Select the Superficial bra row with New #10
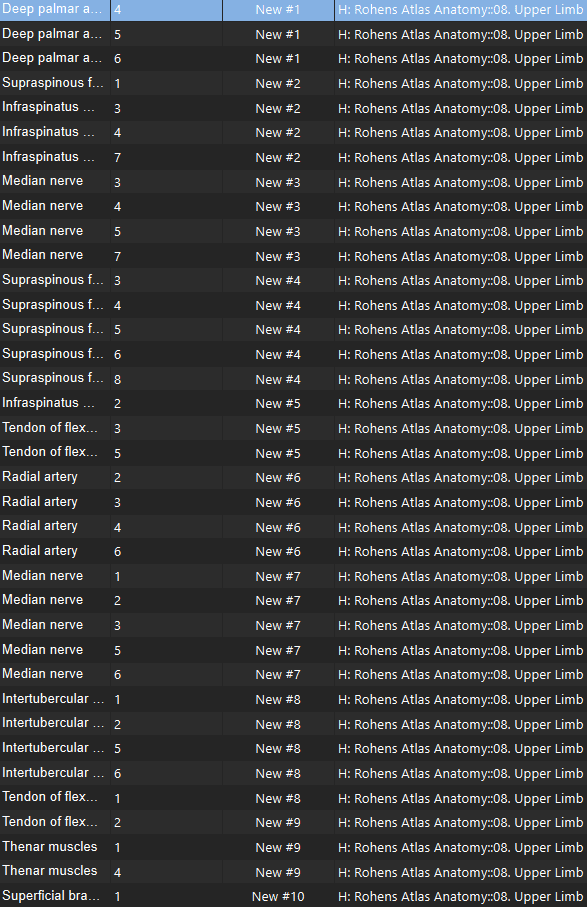This screenshot has width=587, height=907. [x=293, y=896]
